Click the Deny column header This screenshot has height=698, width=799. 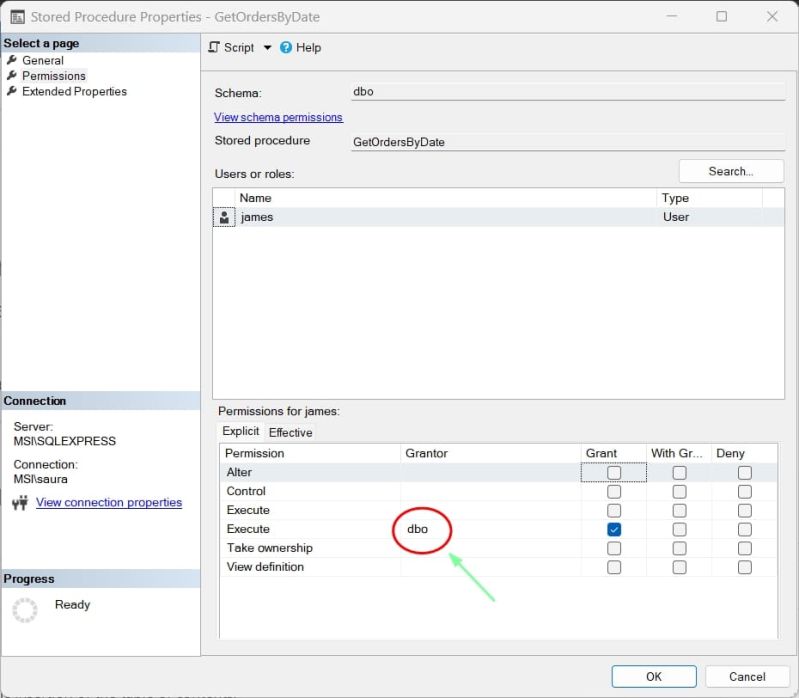coord(744,453)
